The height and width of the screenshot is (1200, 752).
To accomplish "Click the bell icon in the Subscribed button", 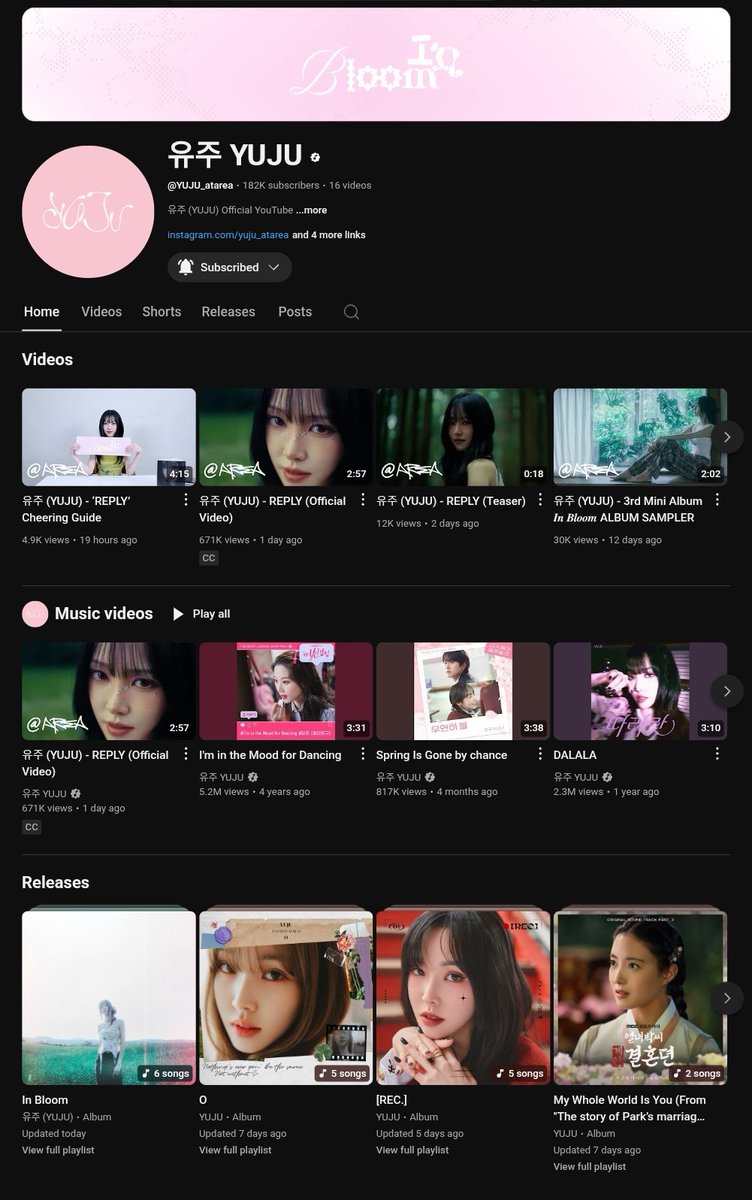I will click(x=186, y=267).
